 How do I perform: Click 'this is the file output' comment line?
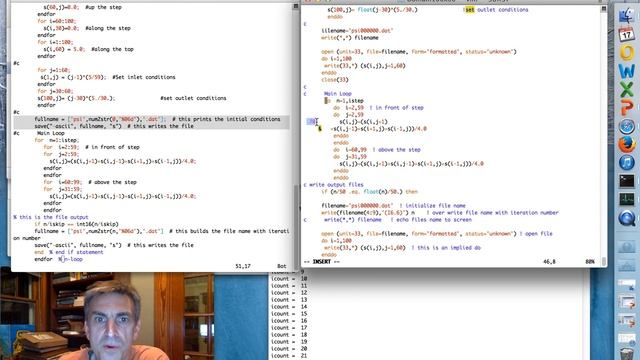pyautogui.click(x=51, y=217)
